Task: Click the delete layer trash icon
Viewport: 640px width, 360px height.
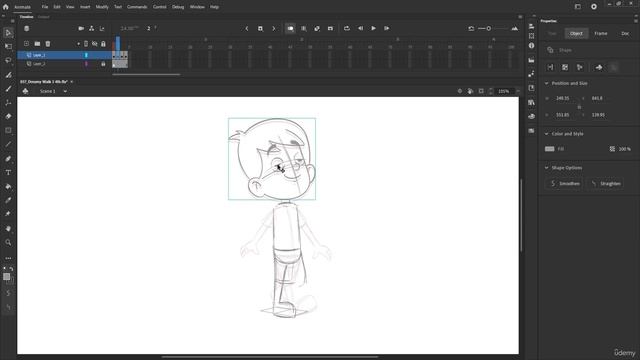Action: click(x=48, y=44)
